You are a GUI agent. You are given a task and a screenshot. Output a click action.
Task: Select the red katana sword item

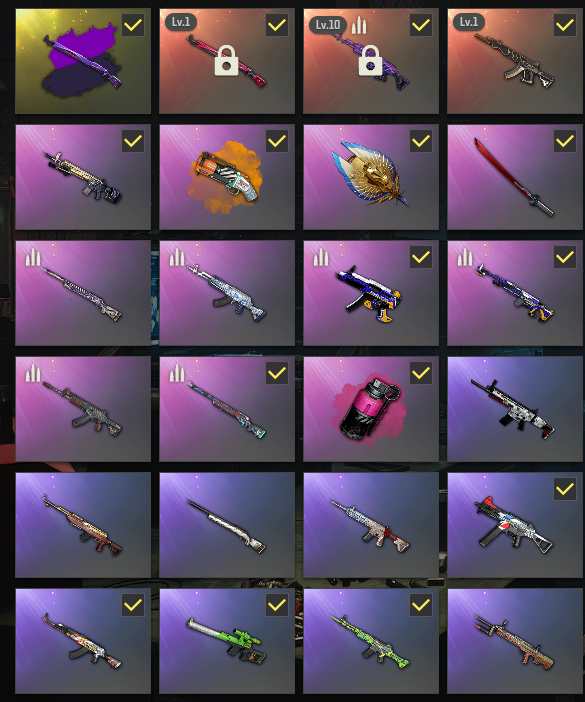coord(515,177)
